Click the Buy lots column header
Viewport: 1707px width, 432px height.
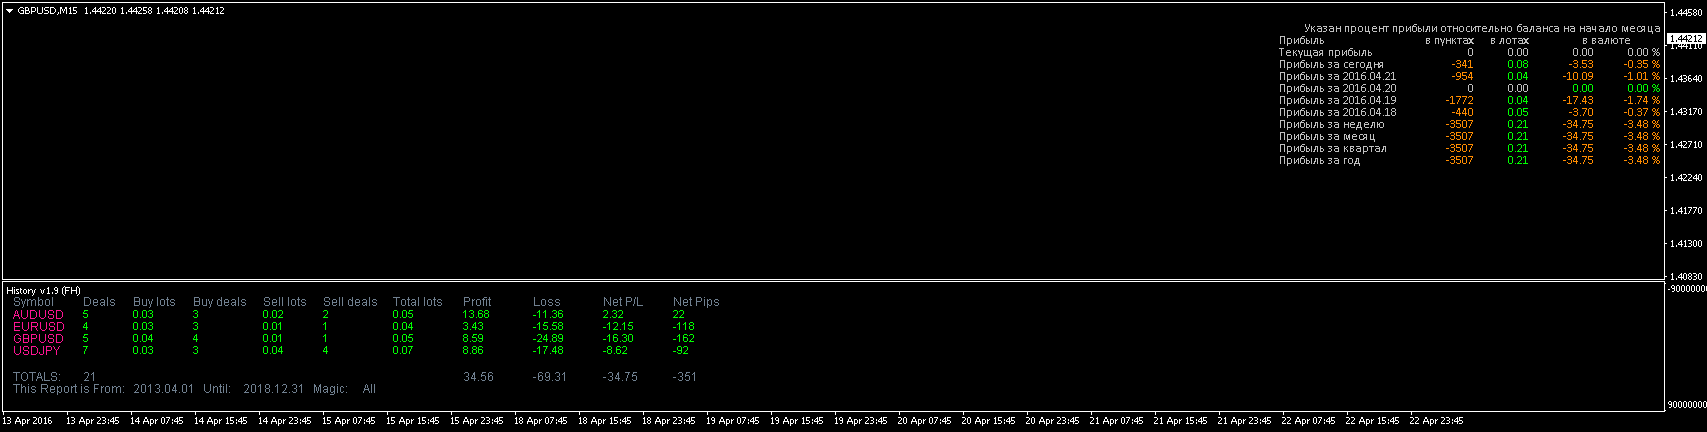pos(154,302)
